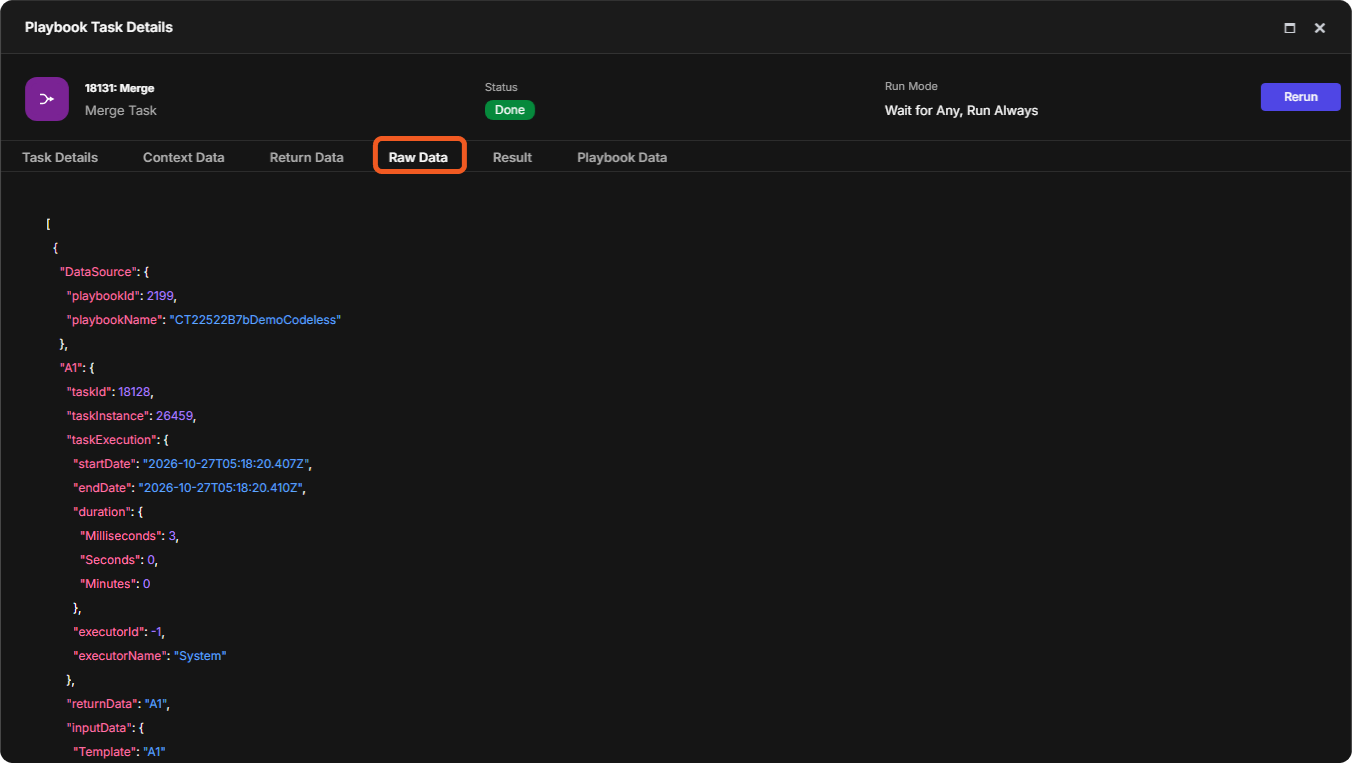
Task: Click the "Milliseconds" JSON key
Action: 122,536
